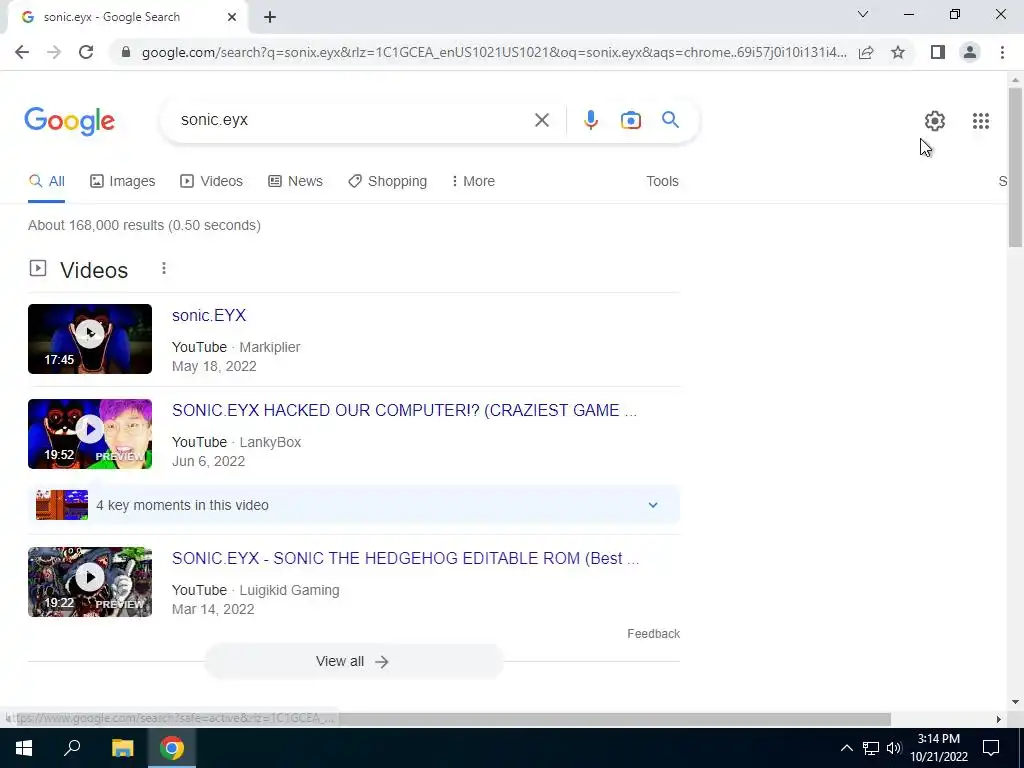Viewport: 1024px width, 768px height.
Task: Open Videos section three-dot options
Action: (164, 268)
